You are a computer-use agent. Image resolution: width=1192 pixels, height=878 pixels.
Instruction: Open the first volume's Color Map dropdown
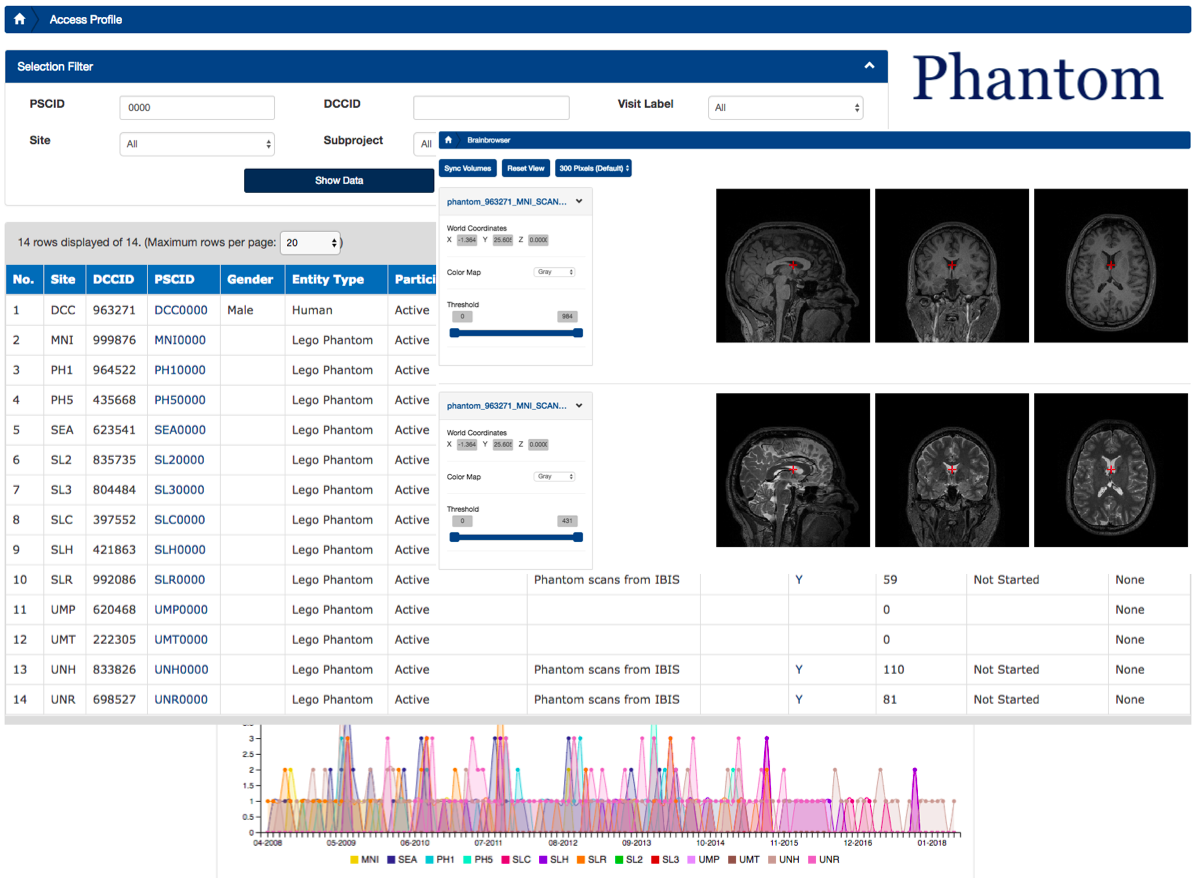555,272
